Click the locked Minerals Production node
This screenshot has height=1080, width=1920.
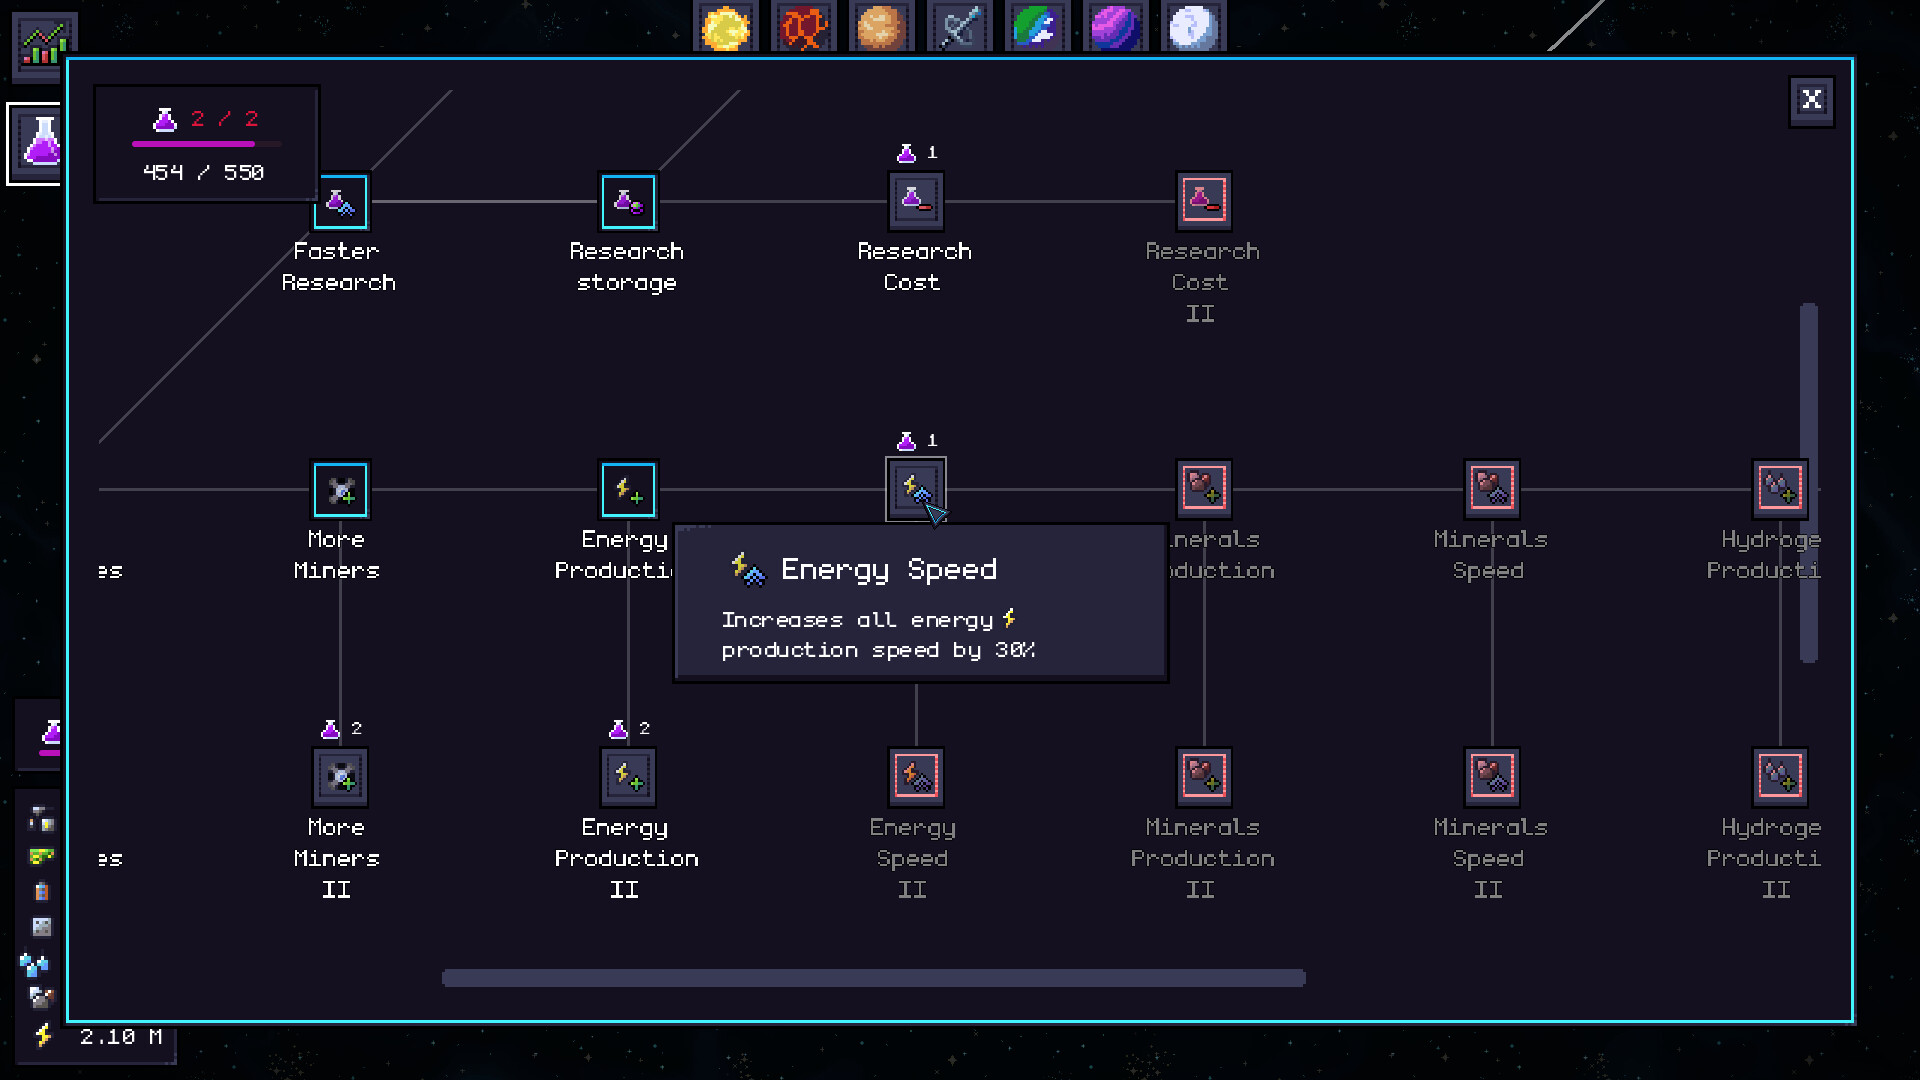(x=1204, y=490)
